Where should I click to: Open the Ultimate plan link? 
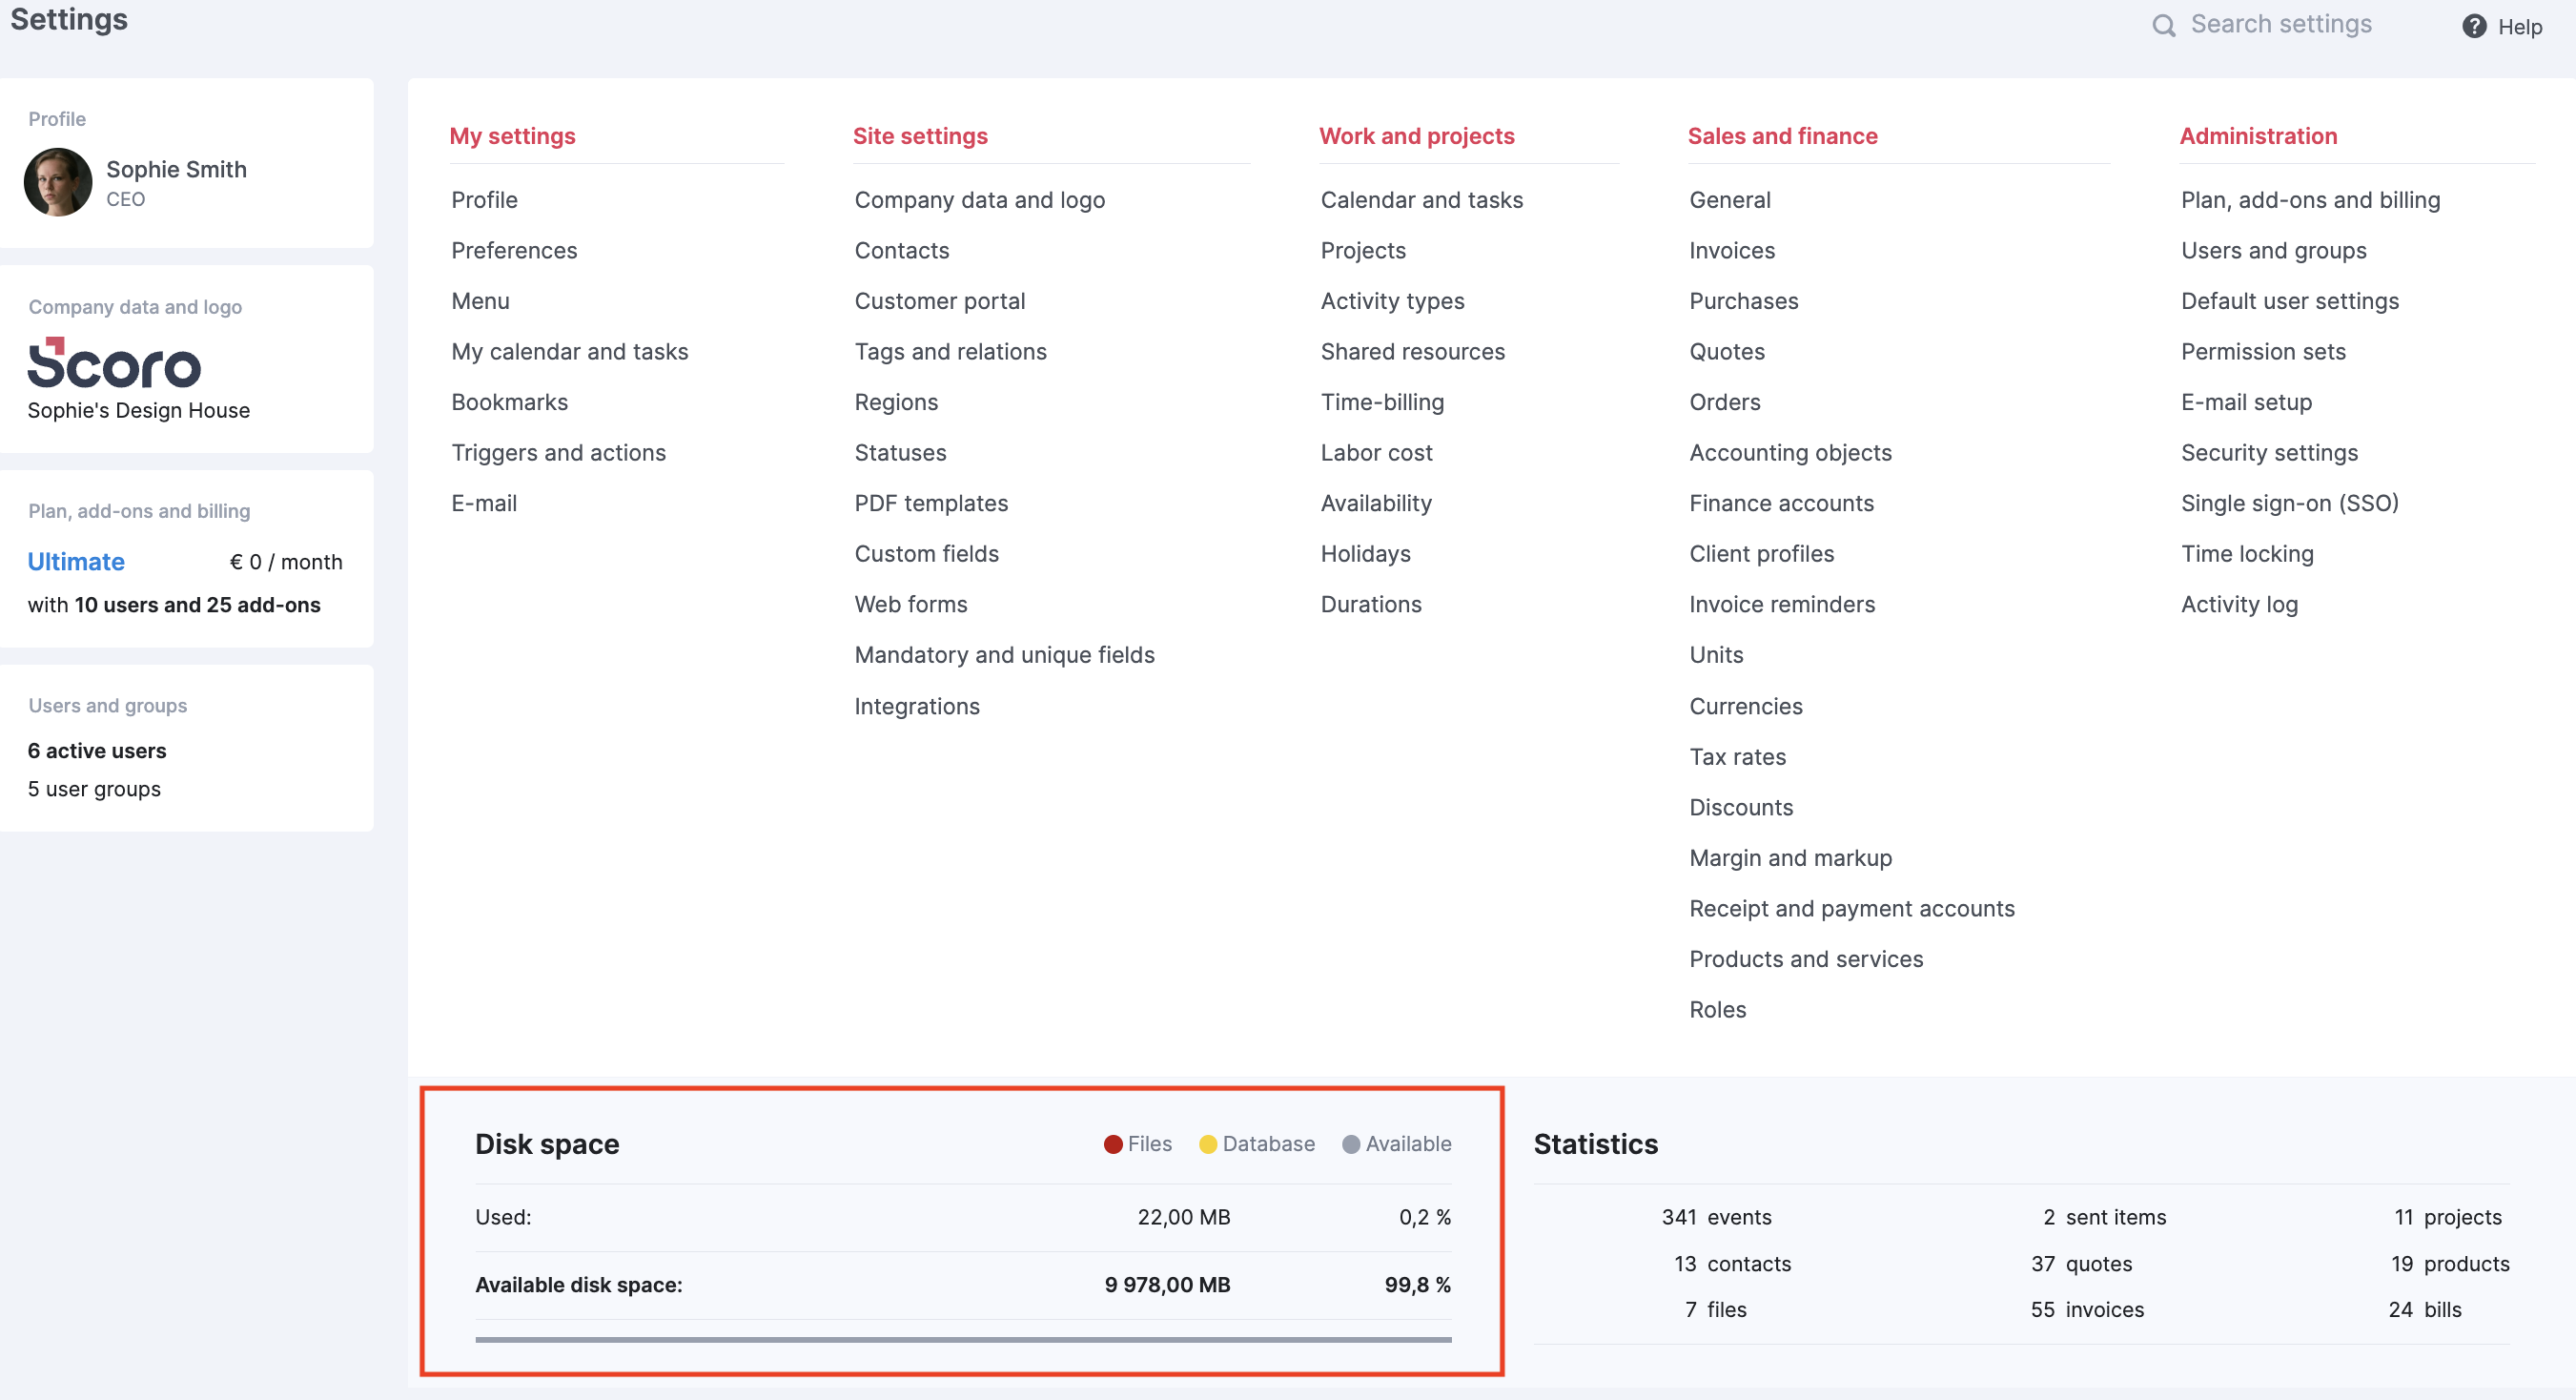click(x=76, y=562)
